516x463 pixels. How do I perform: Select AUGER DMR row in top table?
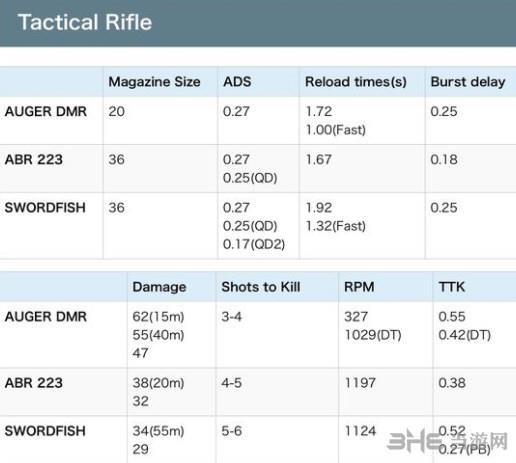pyautogui.click(x=258, y=121)
